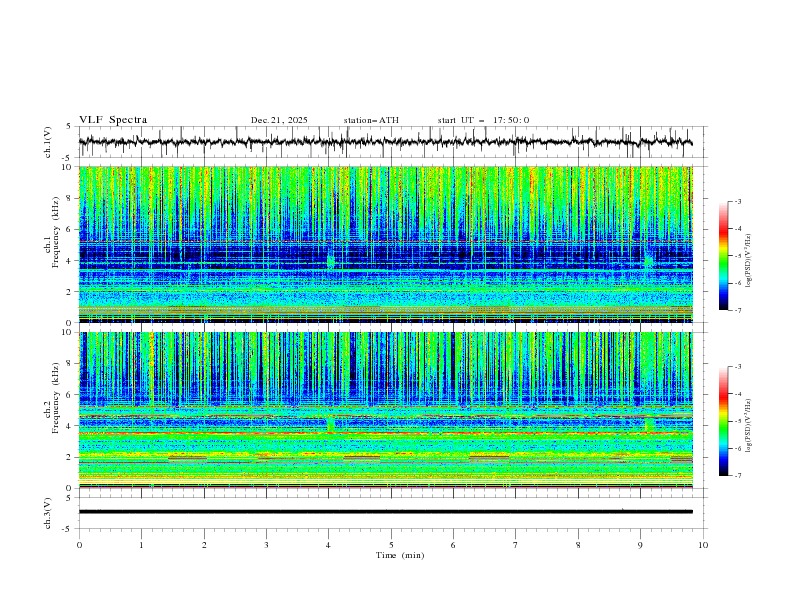Click the 'ch.1(V)' waveform axis label

[x=48, y=142]
